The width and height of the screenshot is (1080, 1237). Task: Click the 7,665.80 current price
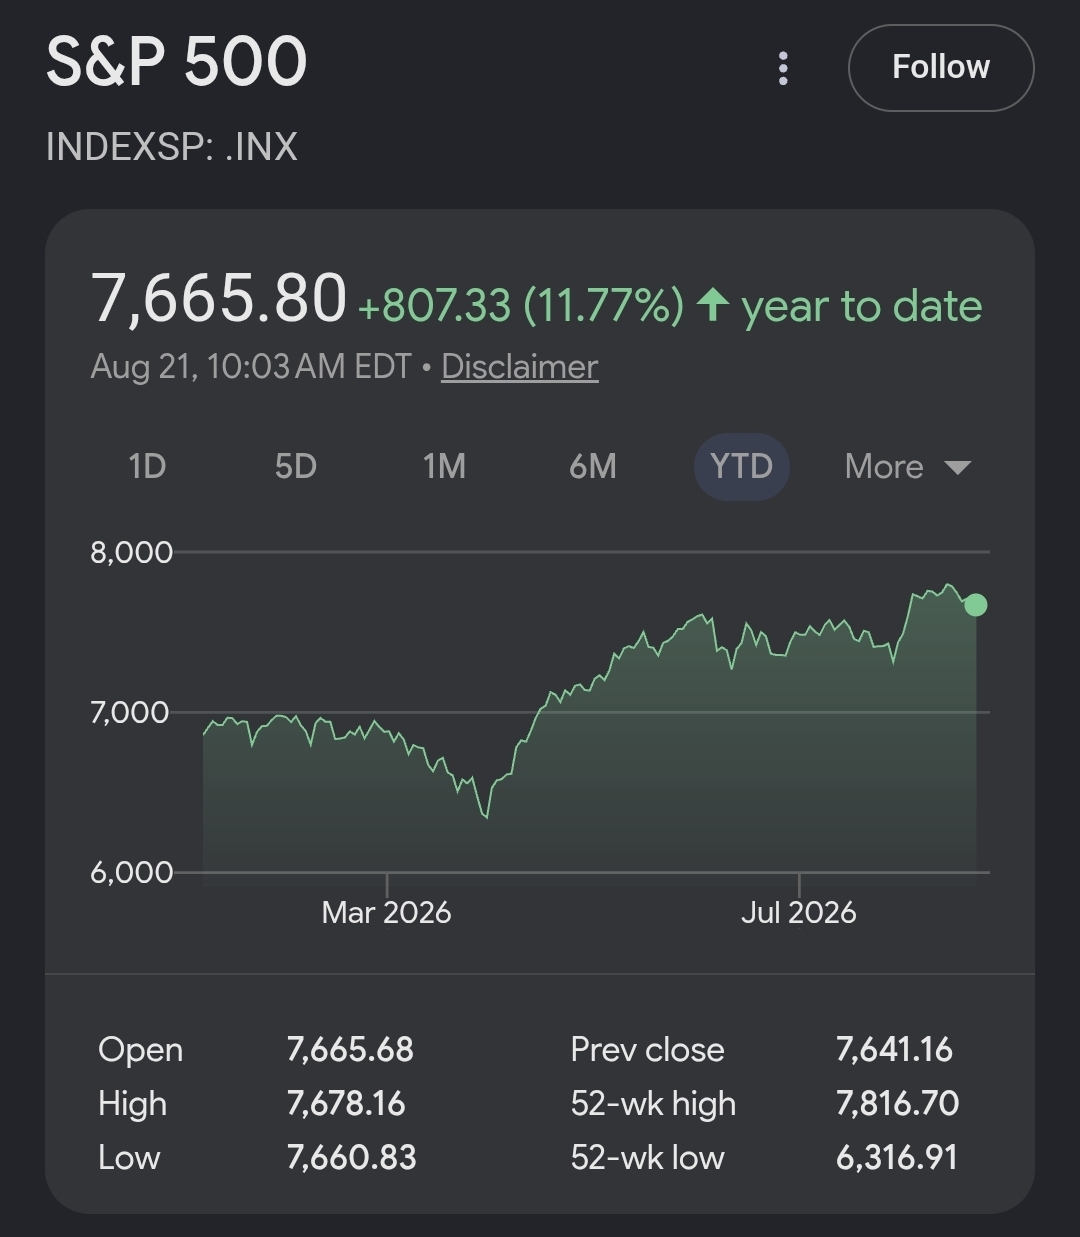click(x=219, y=299)
